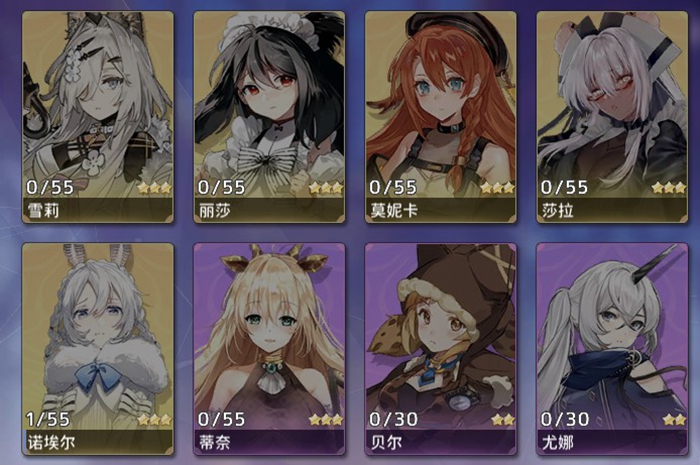Screen dimensions: 700x465
Task: Select the 莎拉 character card
Action: pyautogui.click(x=612, y=117)
